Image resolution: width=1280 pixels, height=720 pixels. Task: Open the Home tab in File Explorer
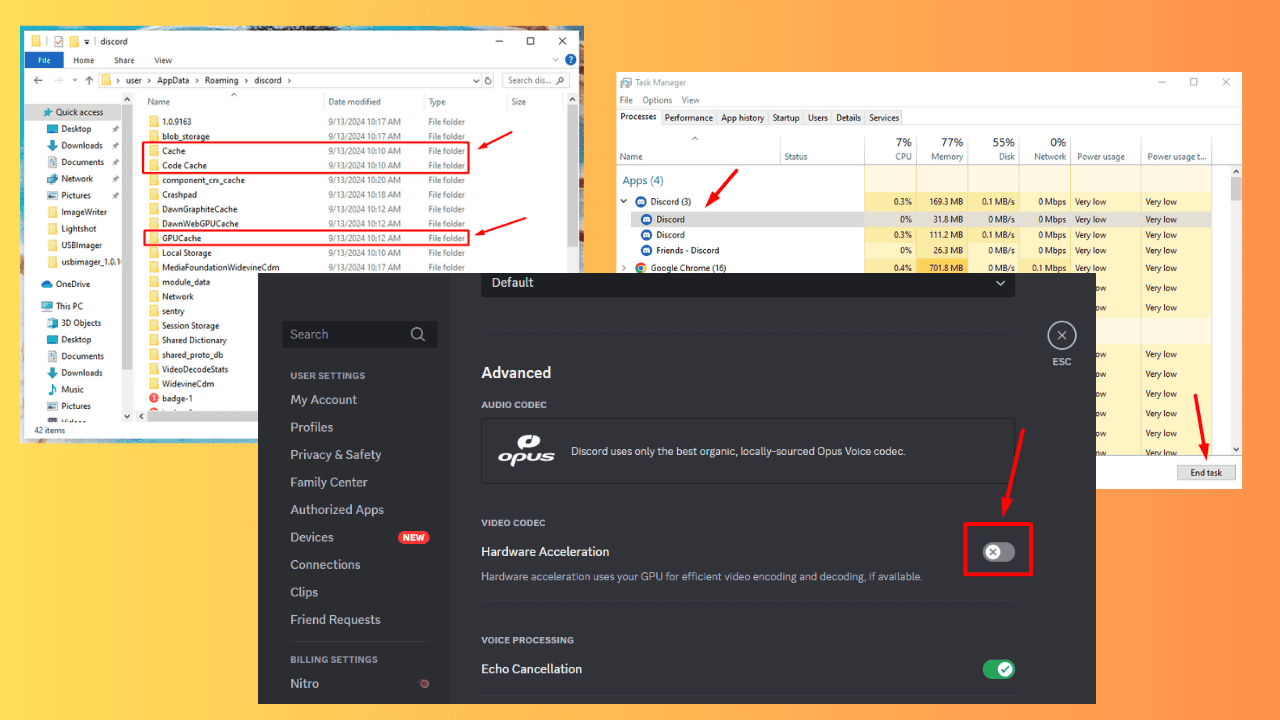(84, 60)
